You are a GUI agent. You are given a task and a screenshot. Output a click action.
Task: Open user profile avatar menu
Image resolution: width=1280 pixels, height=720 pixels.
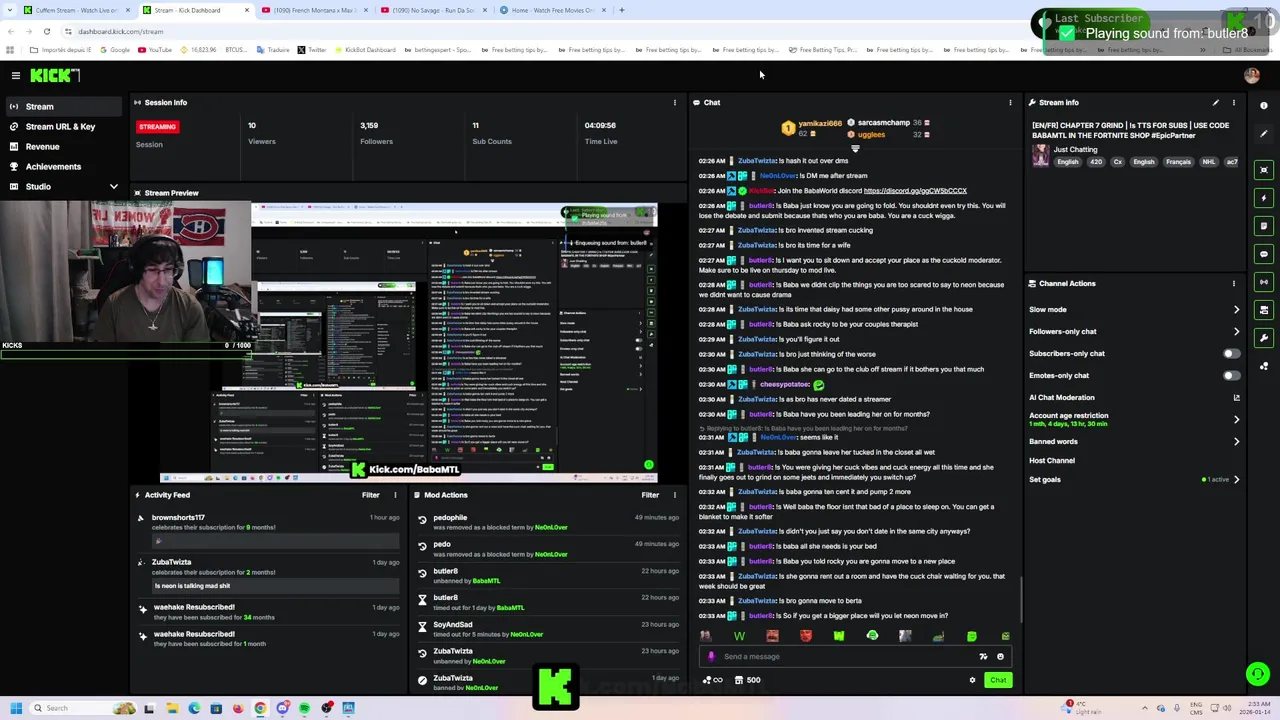[1251, 75]
